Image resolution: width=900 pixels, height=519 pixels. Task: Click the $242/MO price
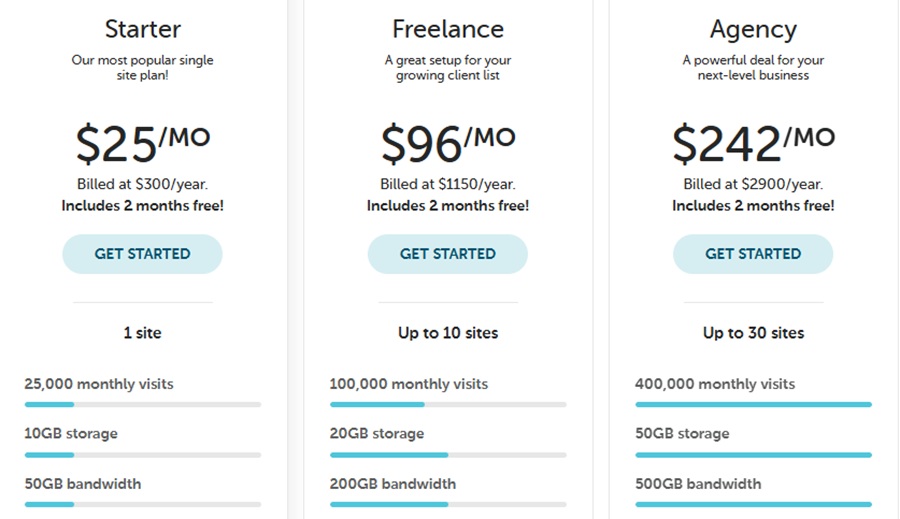click(x=753, y=143)
